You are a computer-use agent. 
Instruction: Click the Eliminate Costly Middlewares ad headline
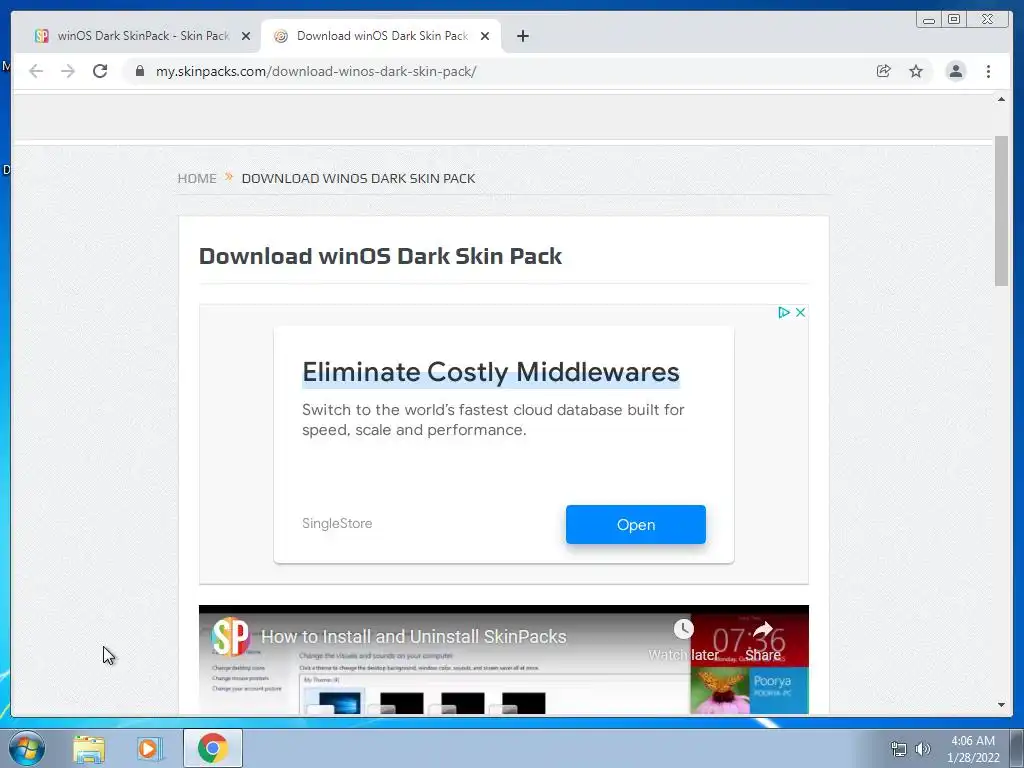pyautogui.click(x=490, y=372)
